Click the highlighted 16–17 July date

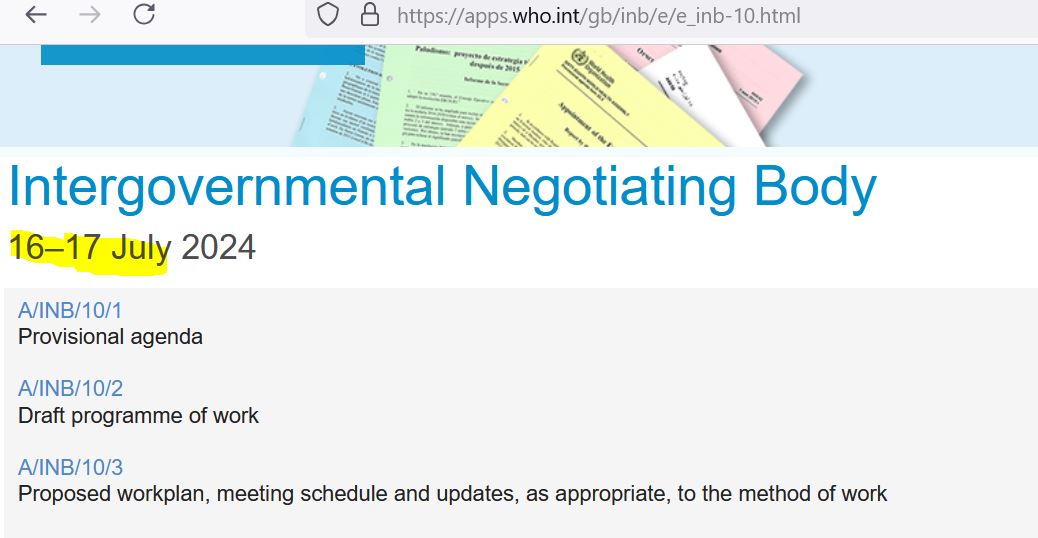[x=90, y=247]
